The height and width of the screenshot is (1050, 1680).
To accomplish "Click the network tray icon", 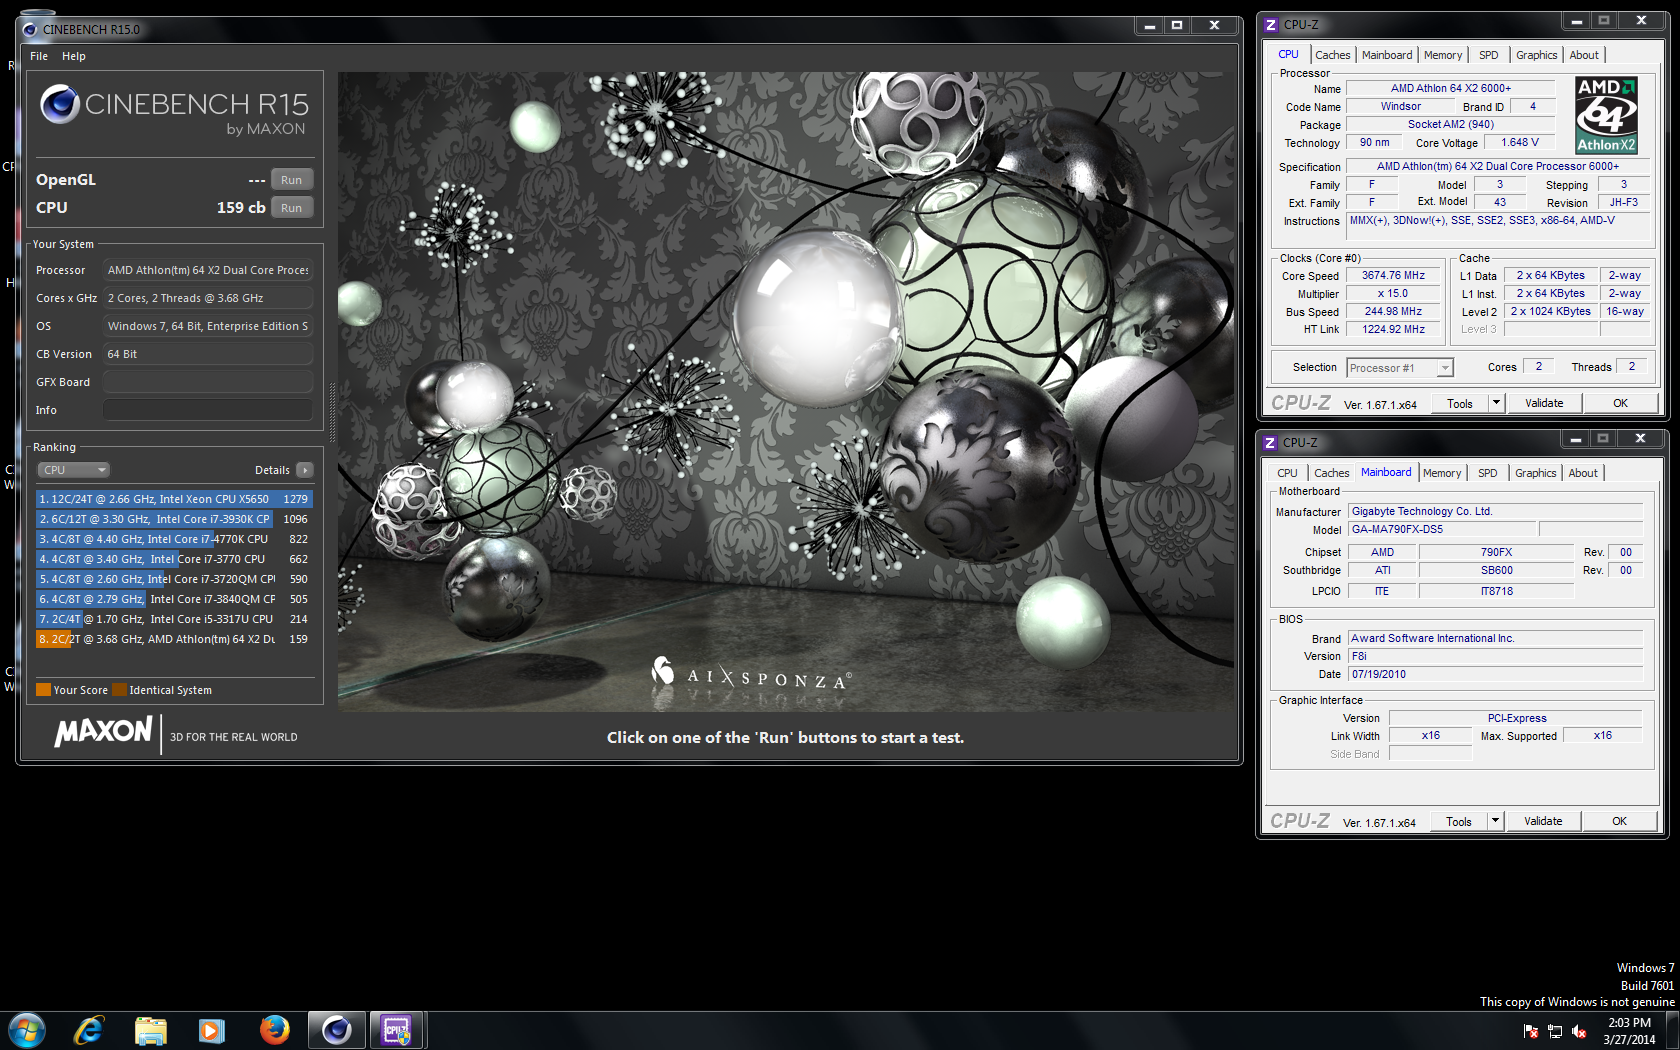I will [x=1555, y=1031].
